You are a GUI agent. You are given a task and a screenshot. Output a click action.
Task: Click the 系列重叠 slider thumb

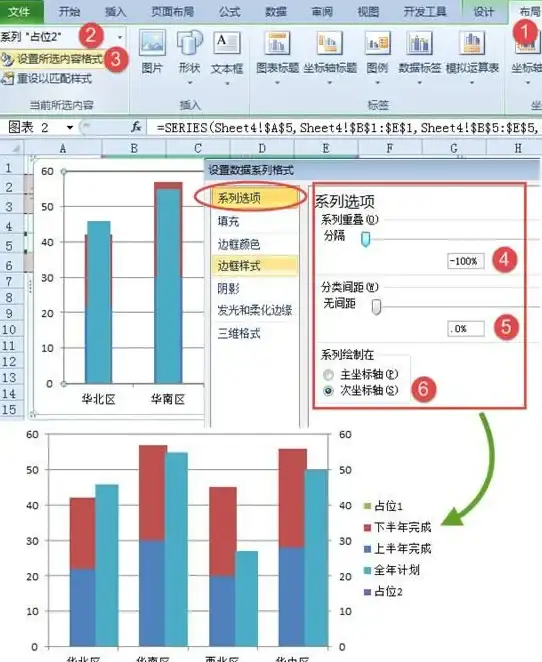pyautogui.click(x=366, y=239)
